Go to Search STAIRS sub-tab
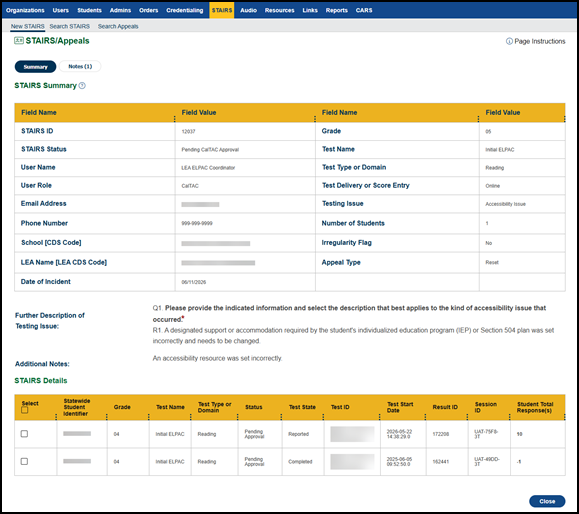 69,27
